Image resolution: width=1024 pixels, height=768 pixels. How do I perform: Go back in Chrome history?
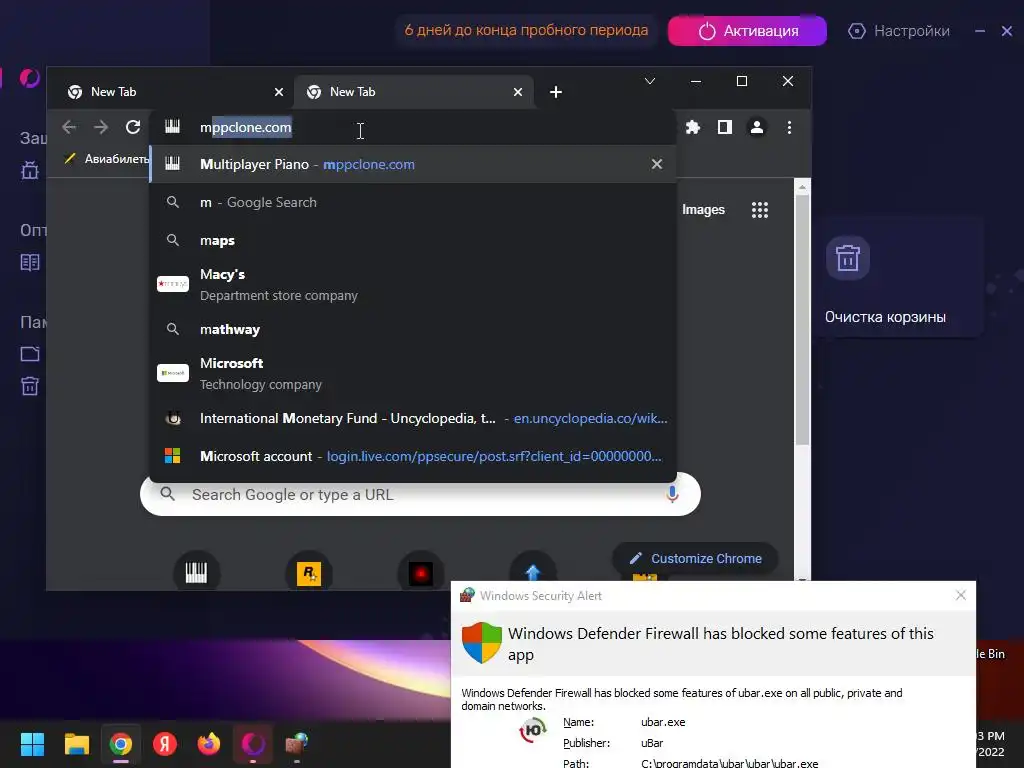point(69,127)
